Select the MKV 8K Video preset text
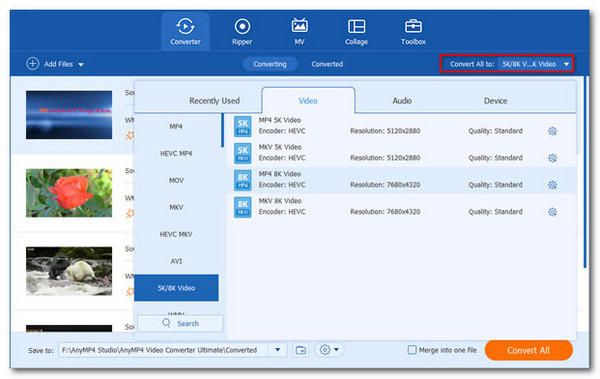 (x=280, y=201)
